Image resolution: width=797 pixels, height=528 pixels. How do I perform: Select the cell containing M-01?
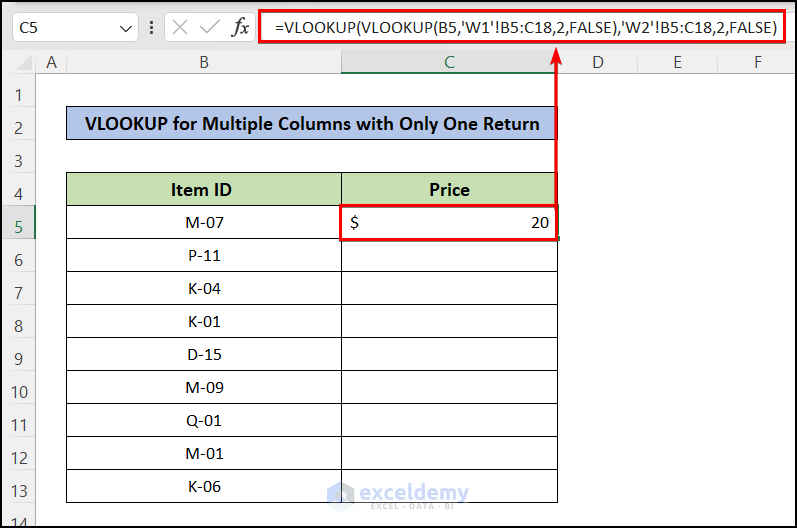coord(204,453)
